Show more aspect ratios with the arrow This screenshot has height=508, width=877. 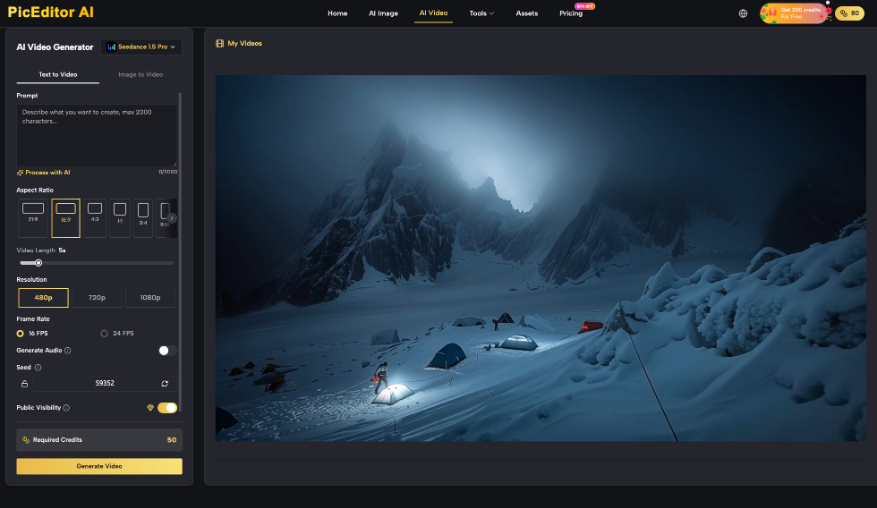point(172,218)
